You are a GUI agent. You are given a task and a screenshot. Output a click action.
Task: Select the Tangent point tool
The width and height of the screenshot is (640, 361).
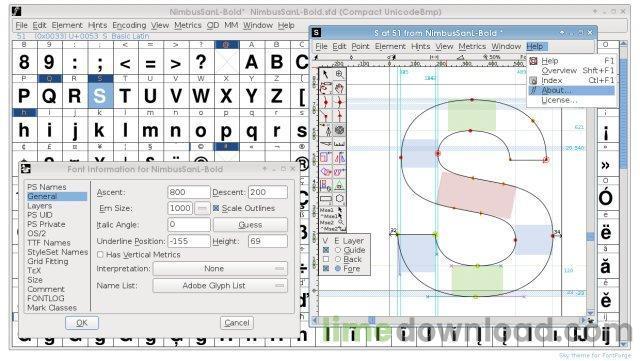(339, 116)
